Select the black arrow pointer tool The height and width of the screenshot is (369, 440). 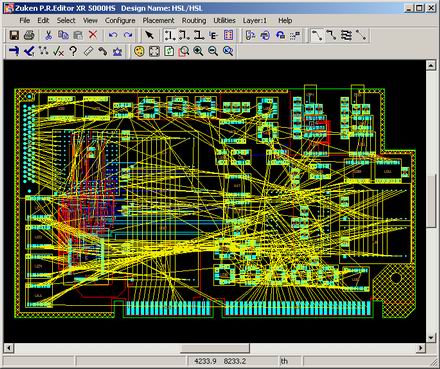pyautogui.click(x=149, y=35)
